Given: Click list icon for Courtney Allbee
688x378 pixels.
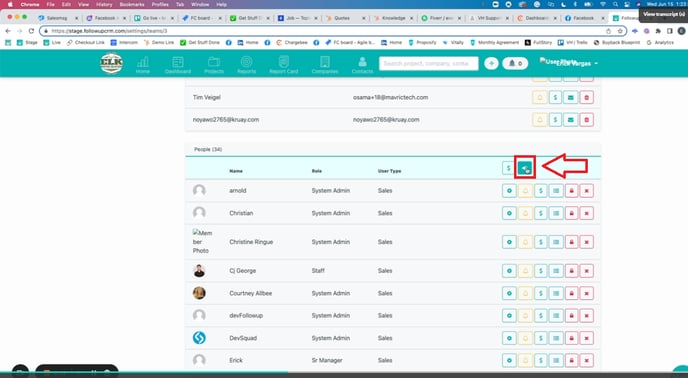Looking at the screenshot, I should coord(556,293).
